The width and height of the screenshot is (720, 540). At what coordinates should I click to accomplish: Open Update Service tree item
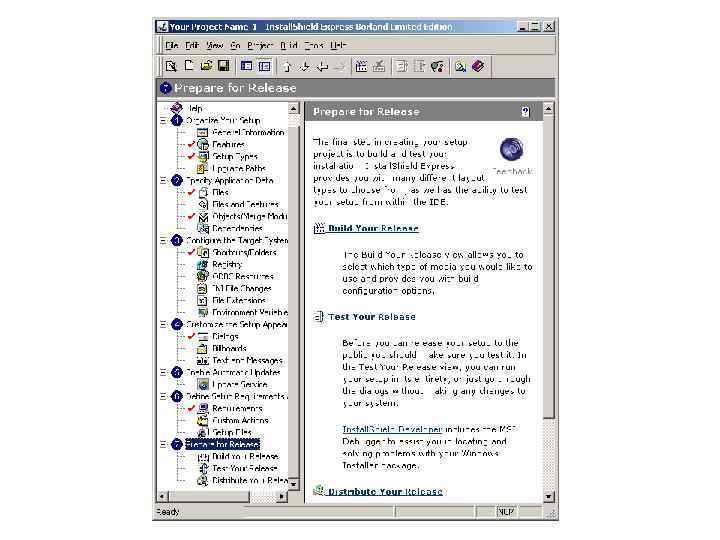tap(239, 384)
